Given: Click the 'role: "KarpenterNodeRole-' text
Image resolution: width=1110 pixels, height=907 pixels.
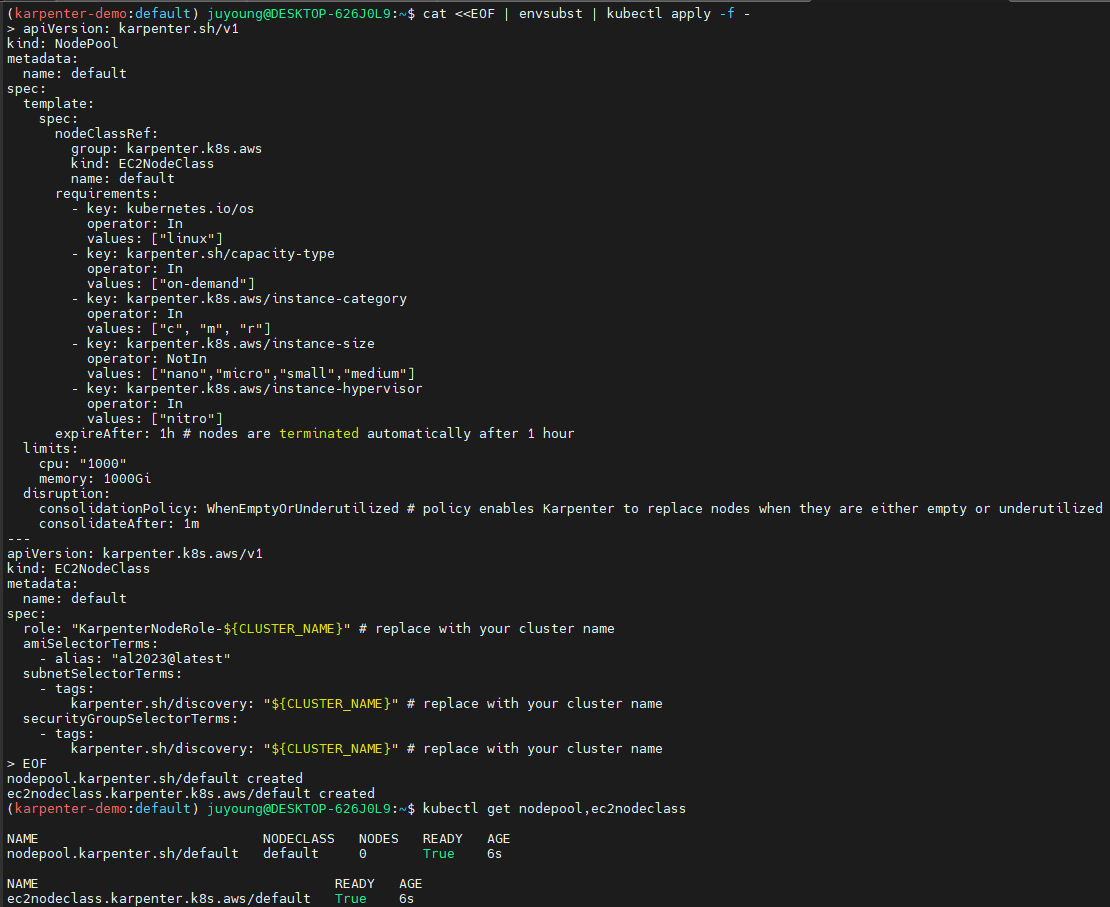Looking at the screenshot, I should tap(123, 629).
